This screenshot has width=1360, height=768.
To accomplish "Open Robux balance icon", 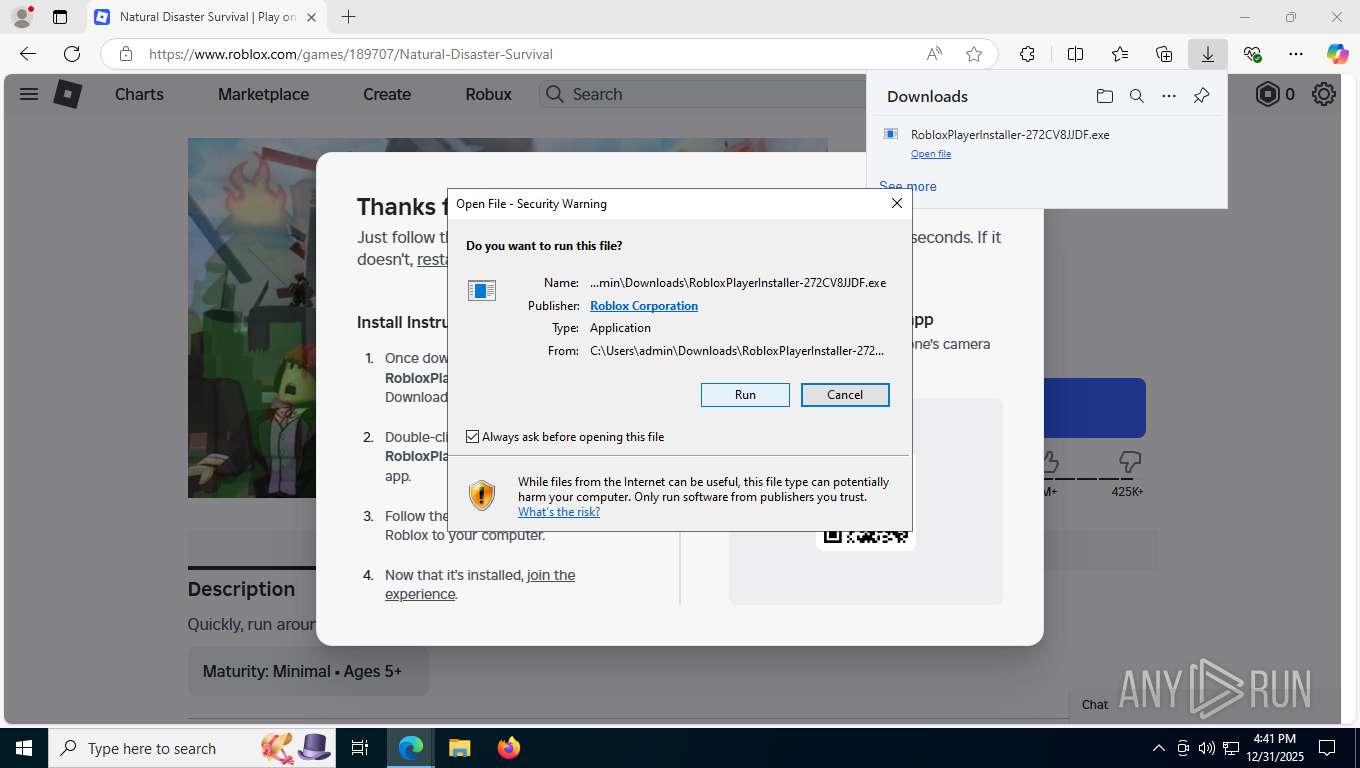I will tap(1268, 94).
